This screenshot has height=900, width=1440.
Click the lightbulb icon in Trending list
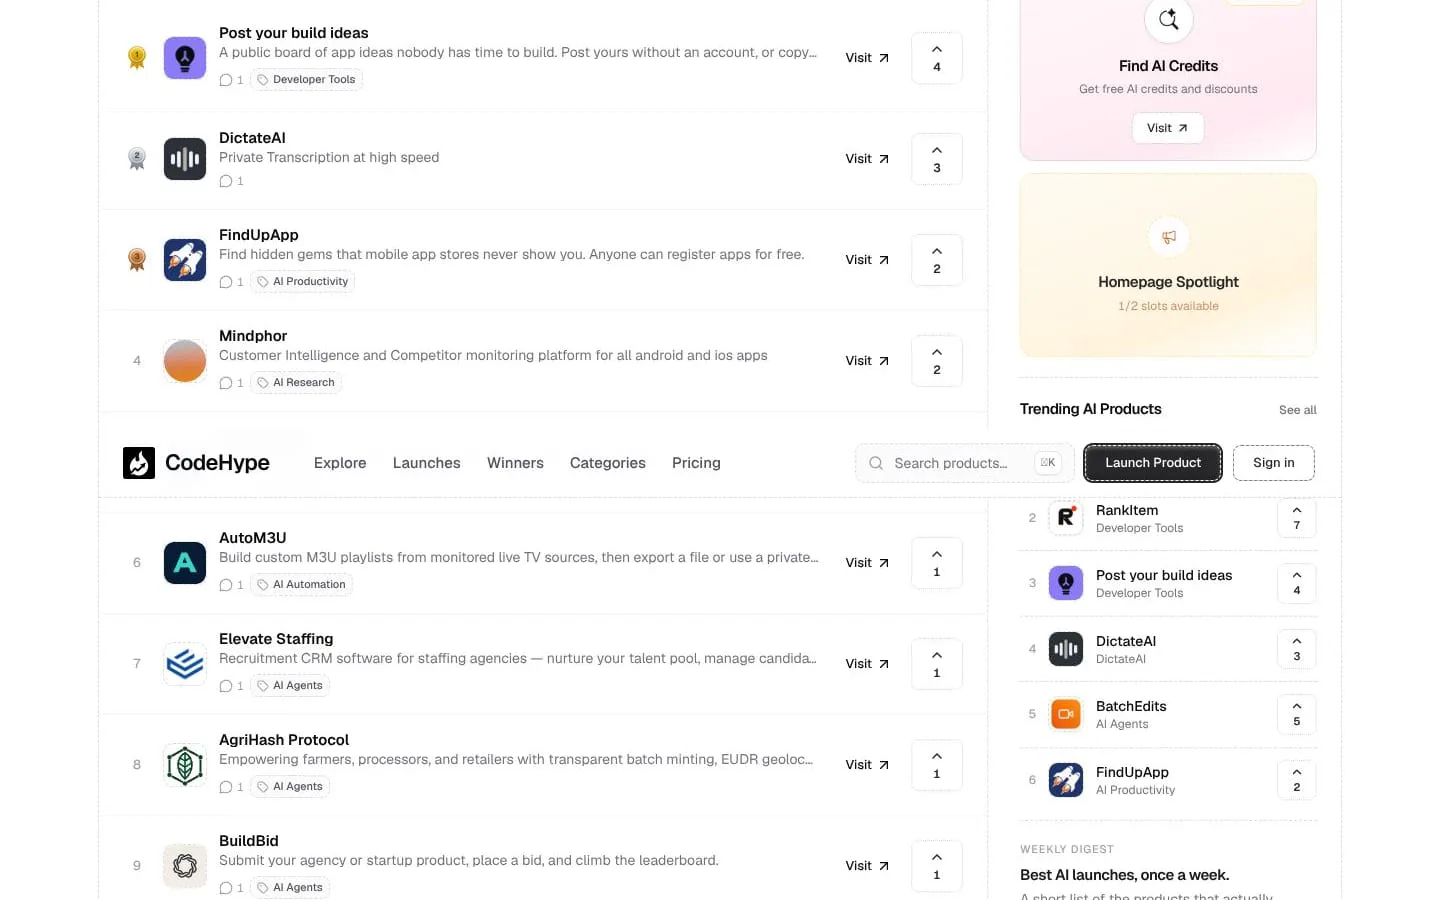tap(1066, 583)
